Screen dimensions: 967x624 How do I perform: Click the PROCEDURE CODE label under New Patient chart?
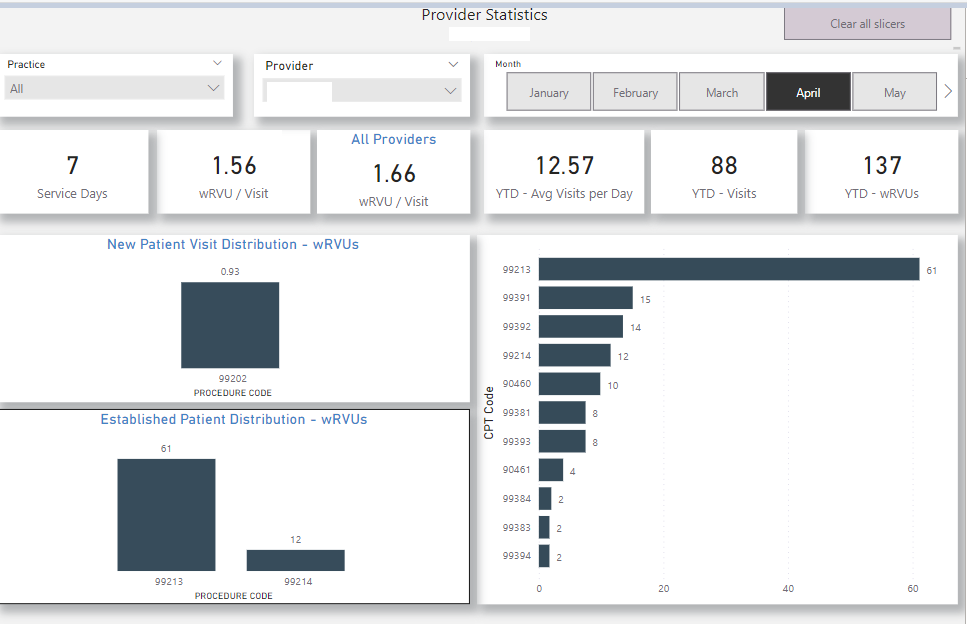232,393
